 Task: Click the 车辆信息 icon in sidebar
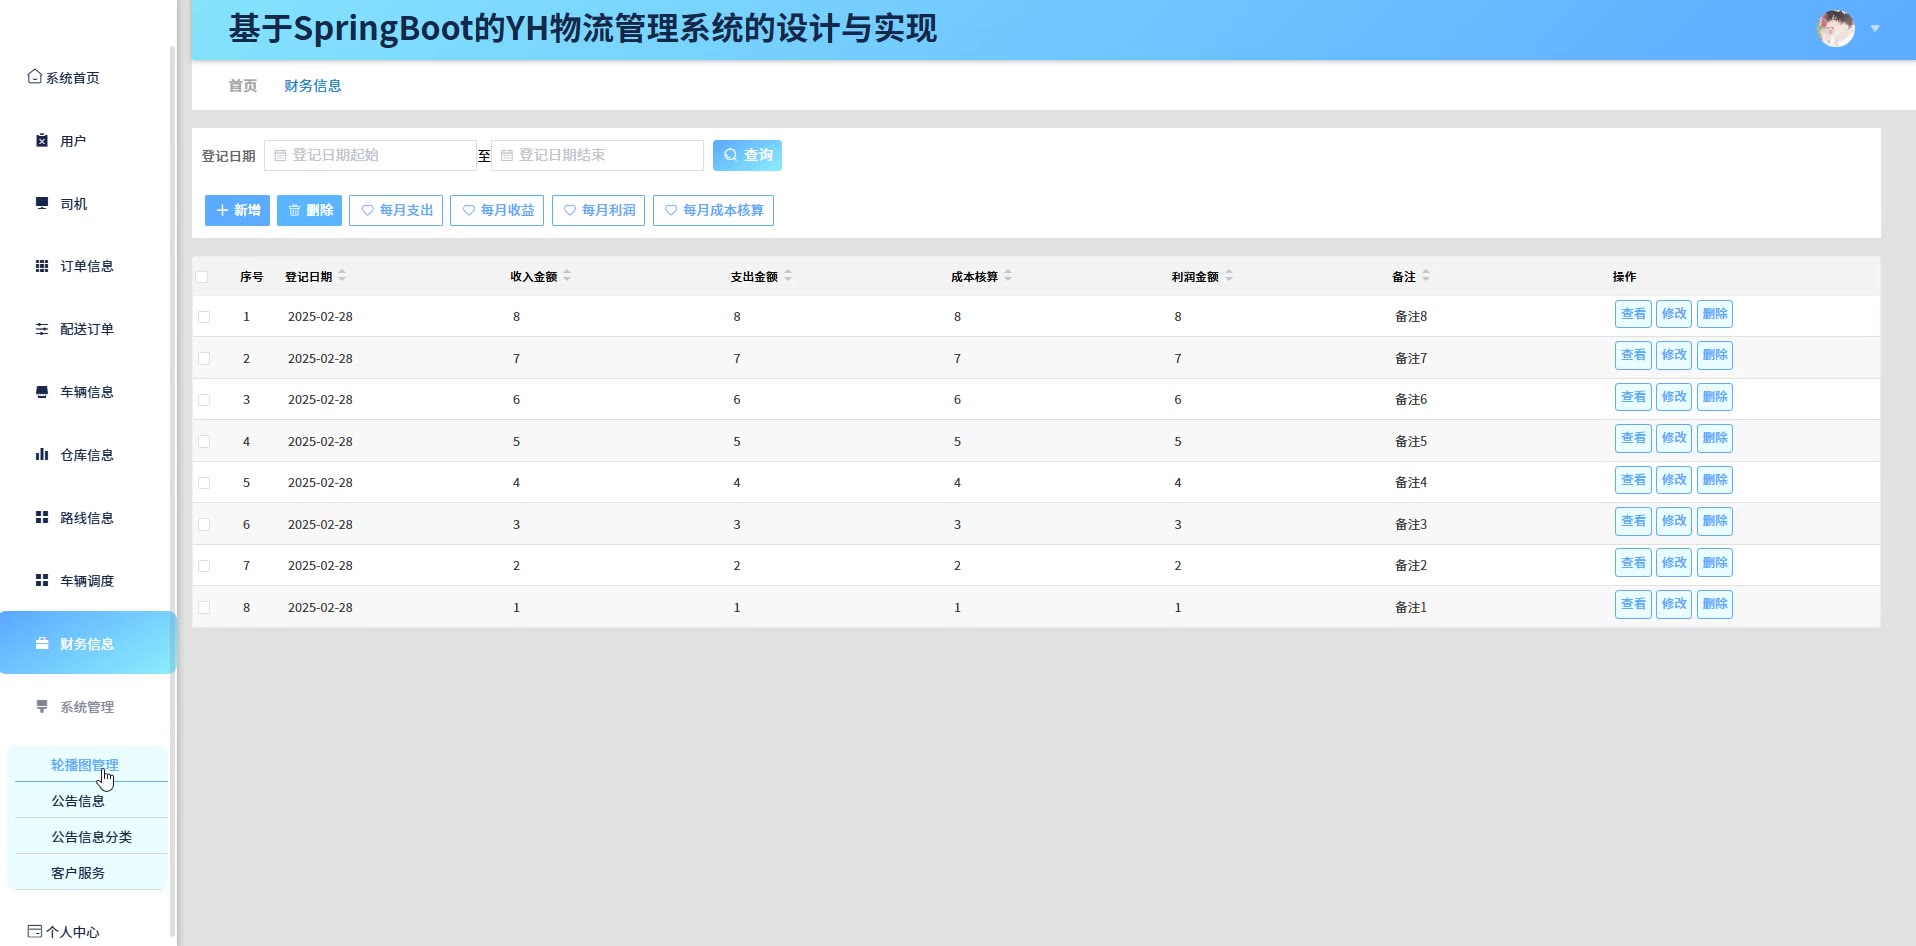point(42,392)
